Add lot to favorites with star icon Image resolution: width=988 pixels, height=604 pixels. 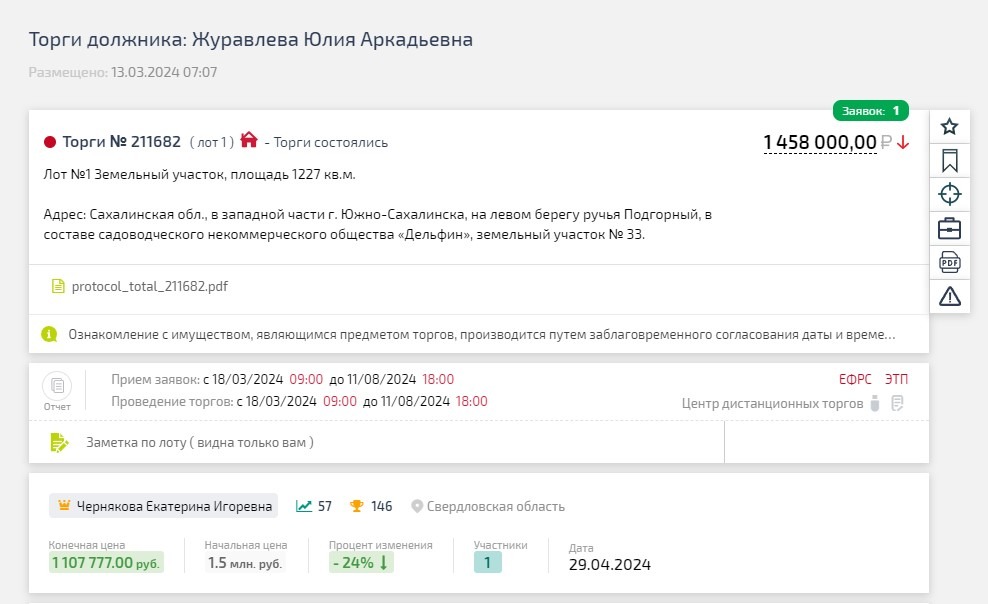tap(950, 127)
